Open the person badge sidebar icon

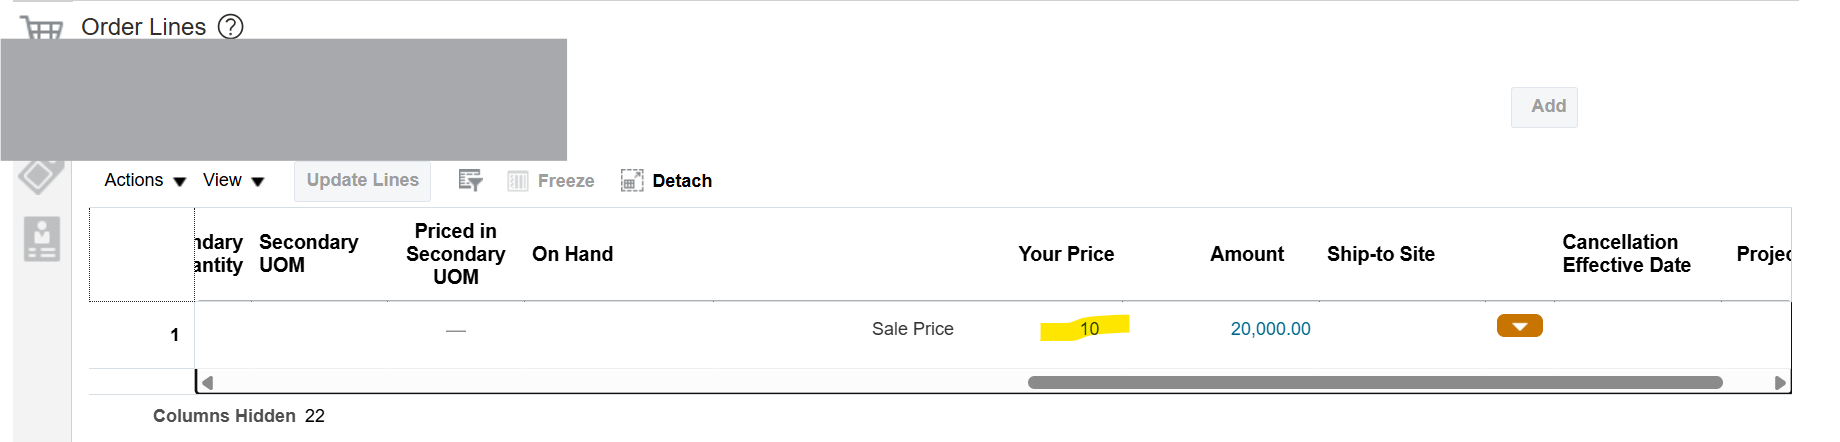tap(42, 239)
